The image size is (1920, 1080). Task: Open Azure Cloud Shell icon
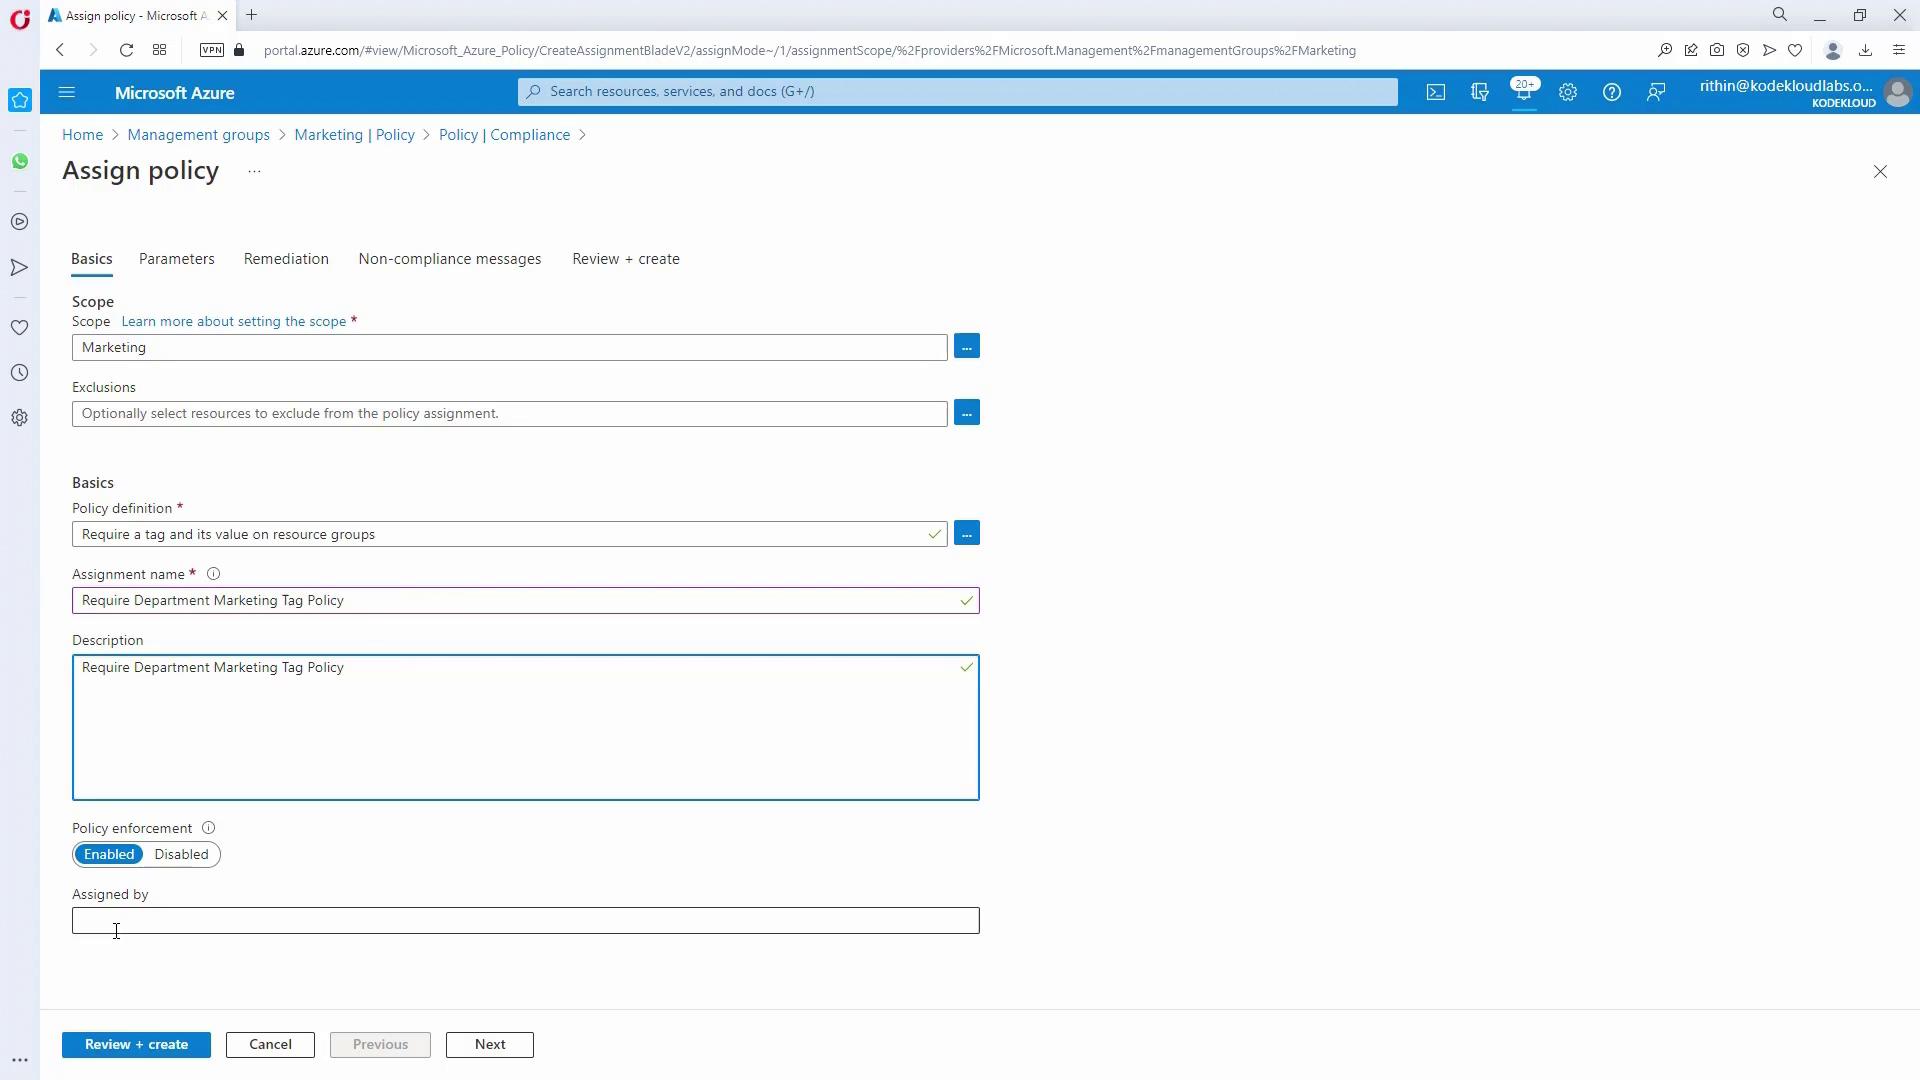tap(1436, 92)
